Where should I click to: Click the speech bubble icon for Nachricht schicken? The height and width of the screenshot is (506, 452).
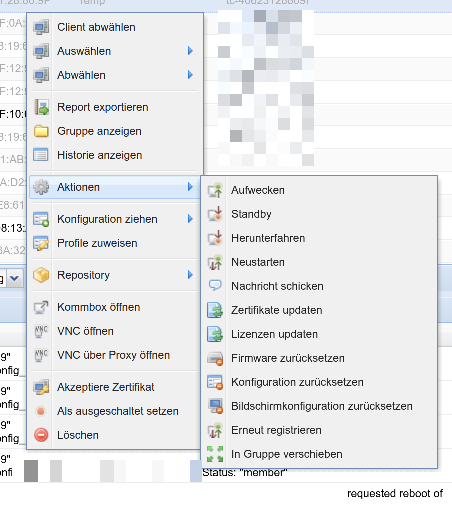tap(215, 285)
